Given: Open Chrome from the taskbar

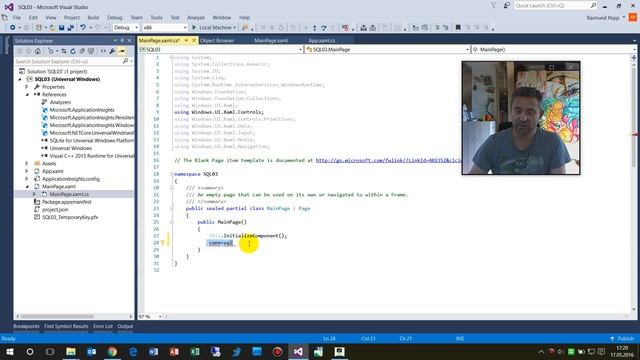Looking at the screenshot, I should [112, 351].
